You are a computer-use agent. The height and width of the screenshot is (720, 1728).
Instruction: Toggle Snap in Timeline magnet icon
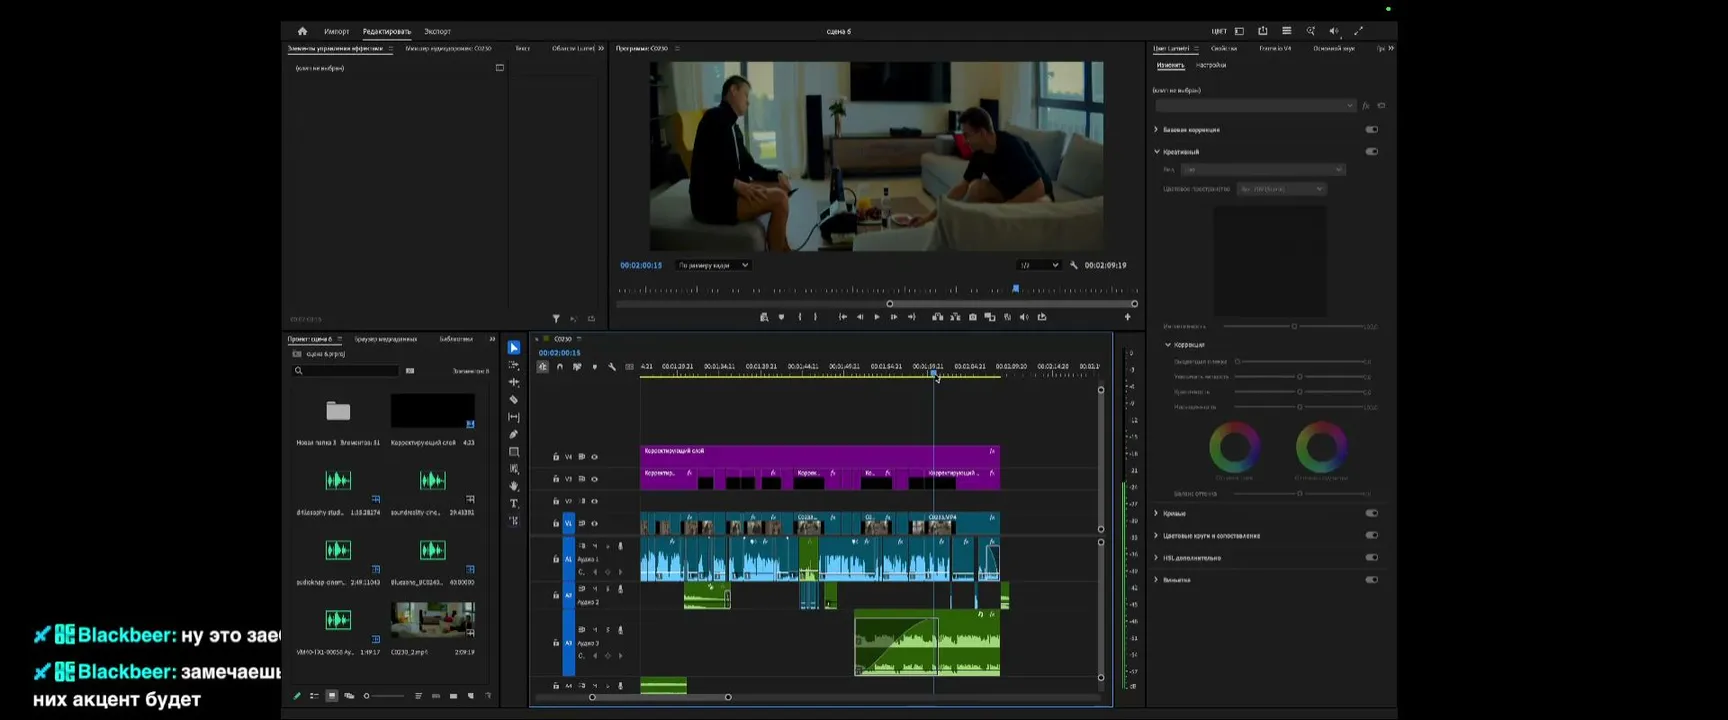(559, 367)
